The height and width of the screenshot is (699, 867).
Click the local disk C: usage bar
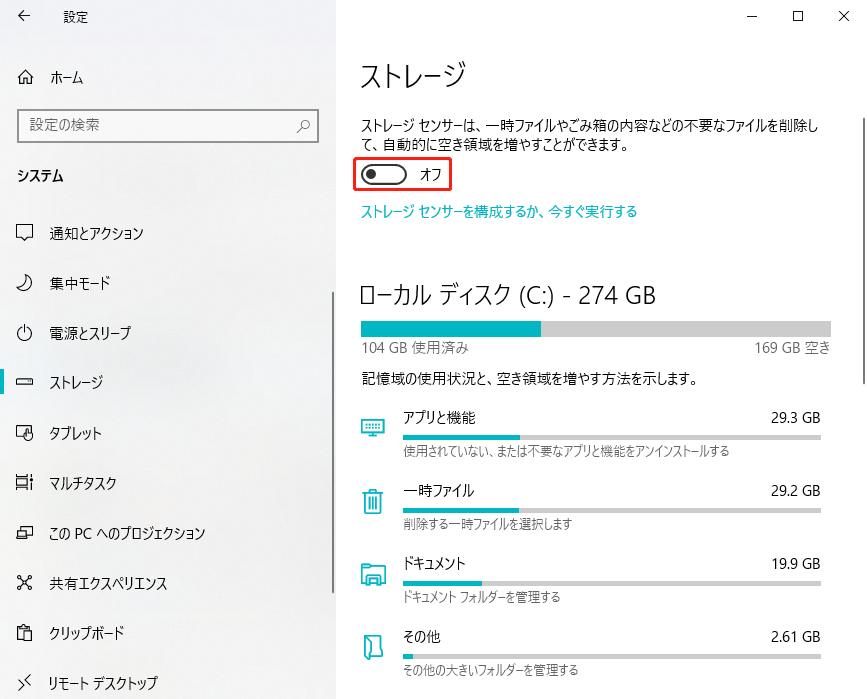[x=595, y=329]
